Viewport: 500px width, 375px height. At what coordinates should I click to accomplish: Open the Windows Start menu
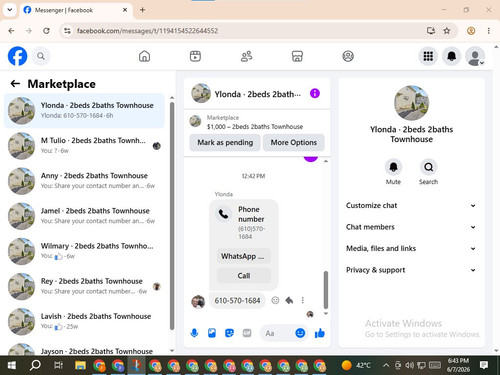(12, 365)
